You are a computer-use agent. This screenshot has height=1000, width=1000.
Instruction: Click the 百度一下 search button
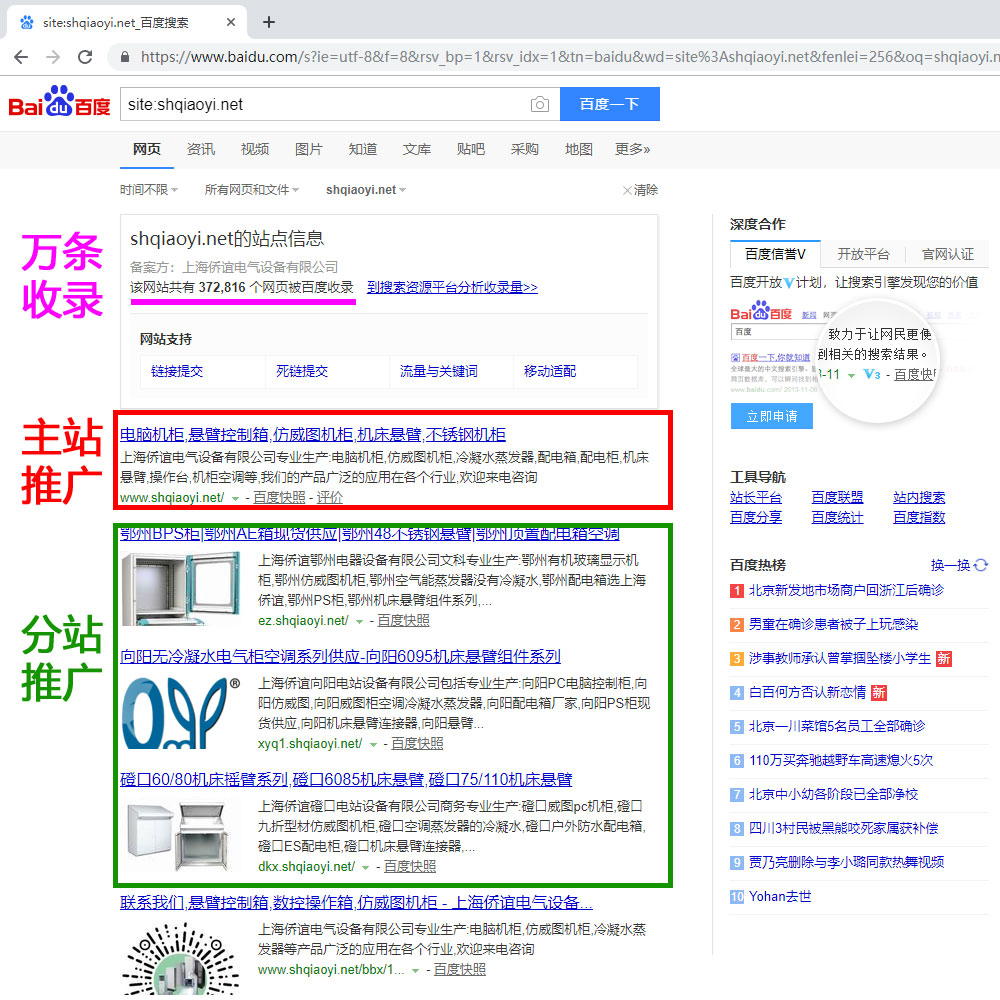[610, 104]
